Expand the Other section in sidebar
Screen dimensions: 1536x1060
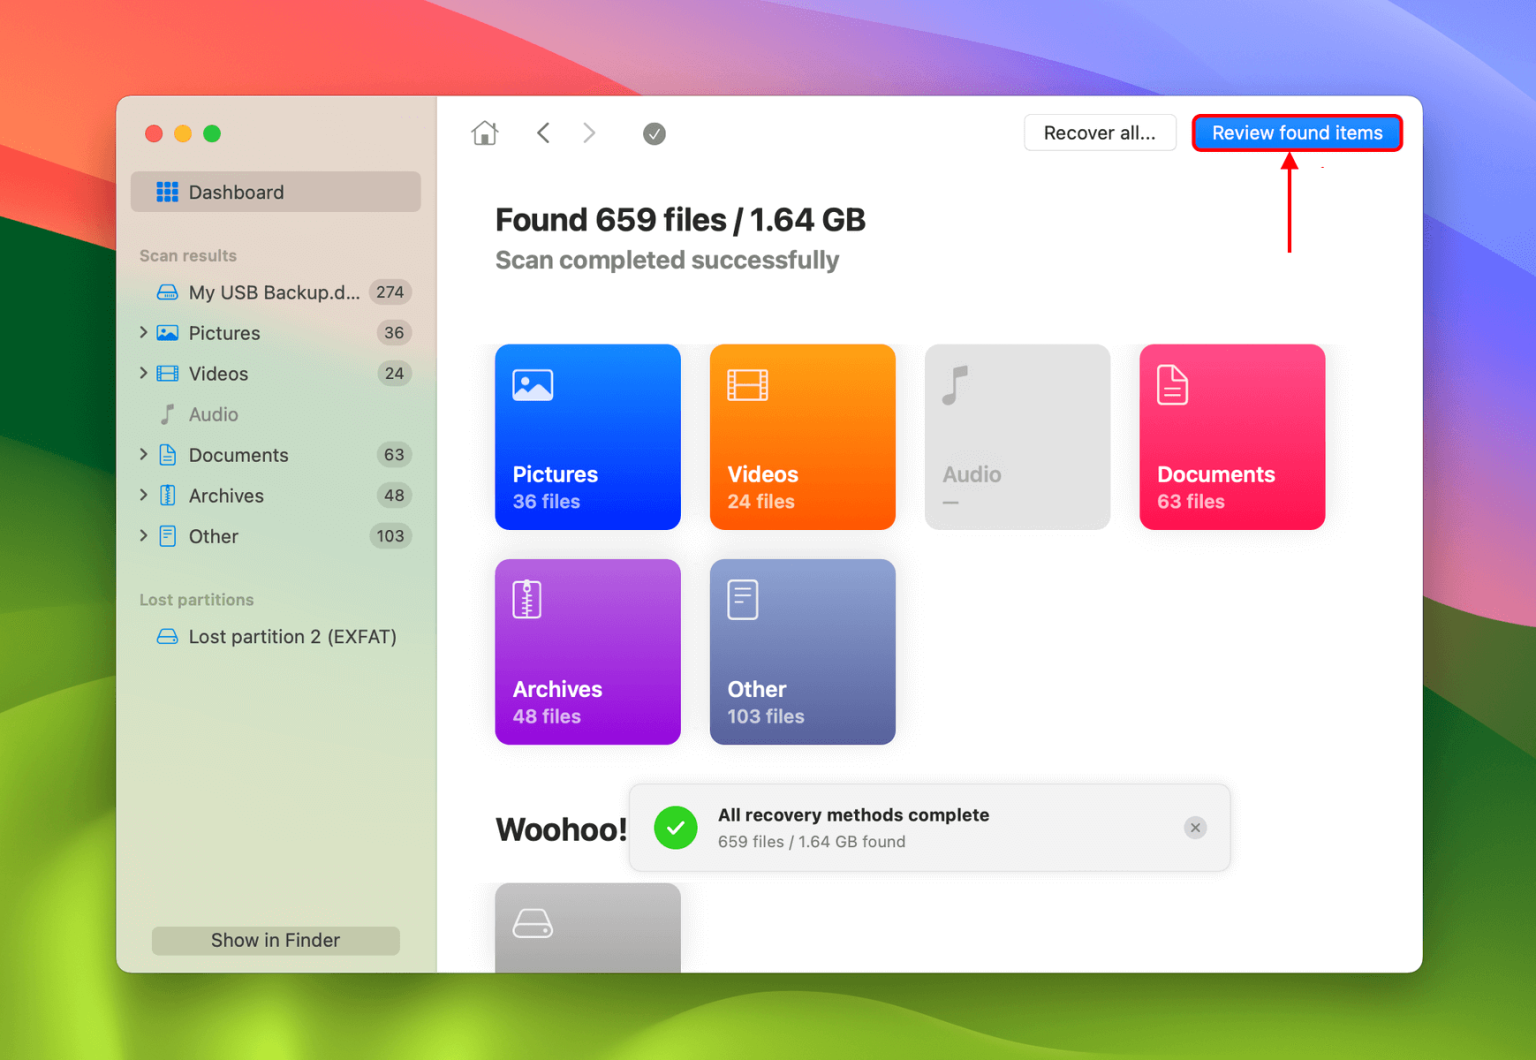pos(144,536)
